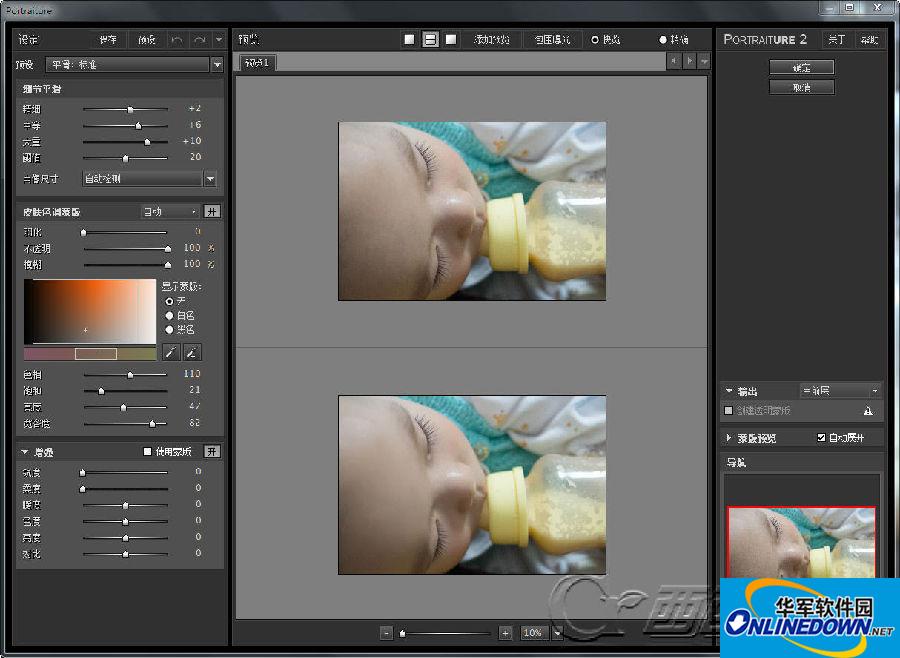Select single-pane preview layout icon
The image size is (900, 658).
tap(409, 40)
